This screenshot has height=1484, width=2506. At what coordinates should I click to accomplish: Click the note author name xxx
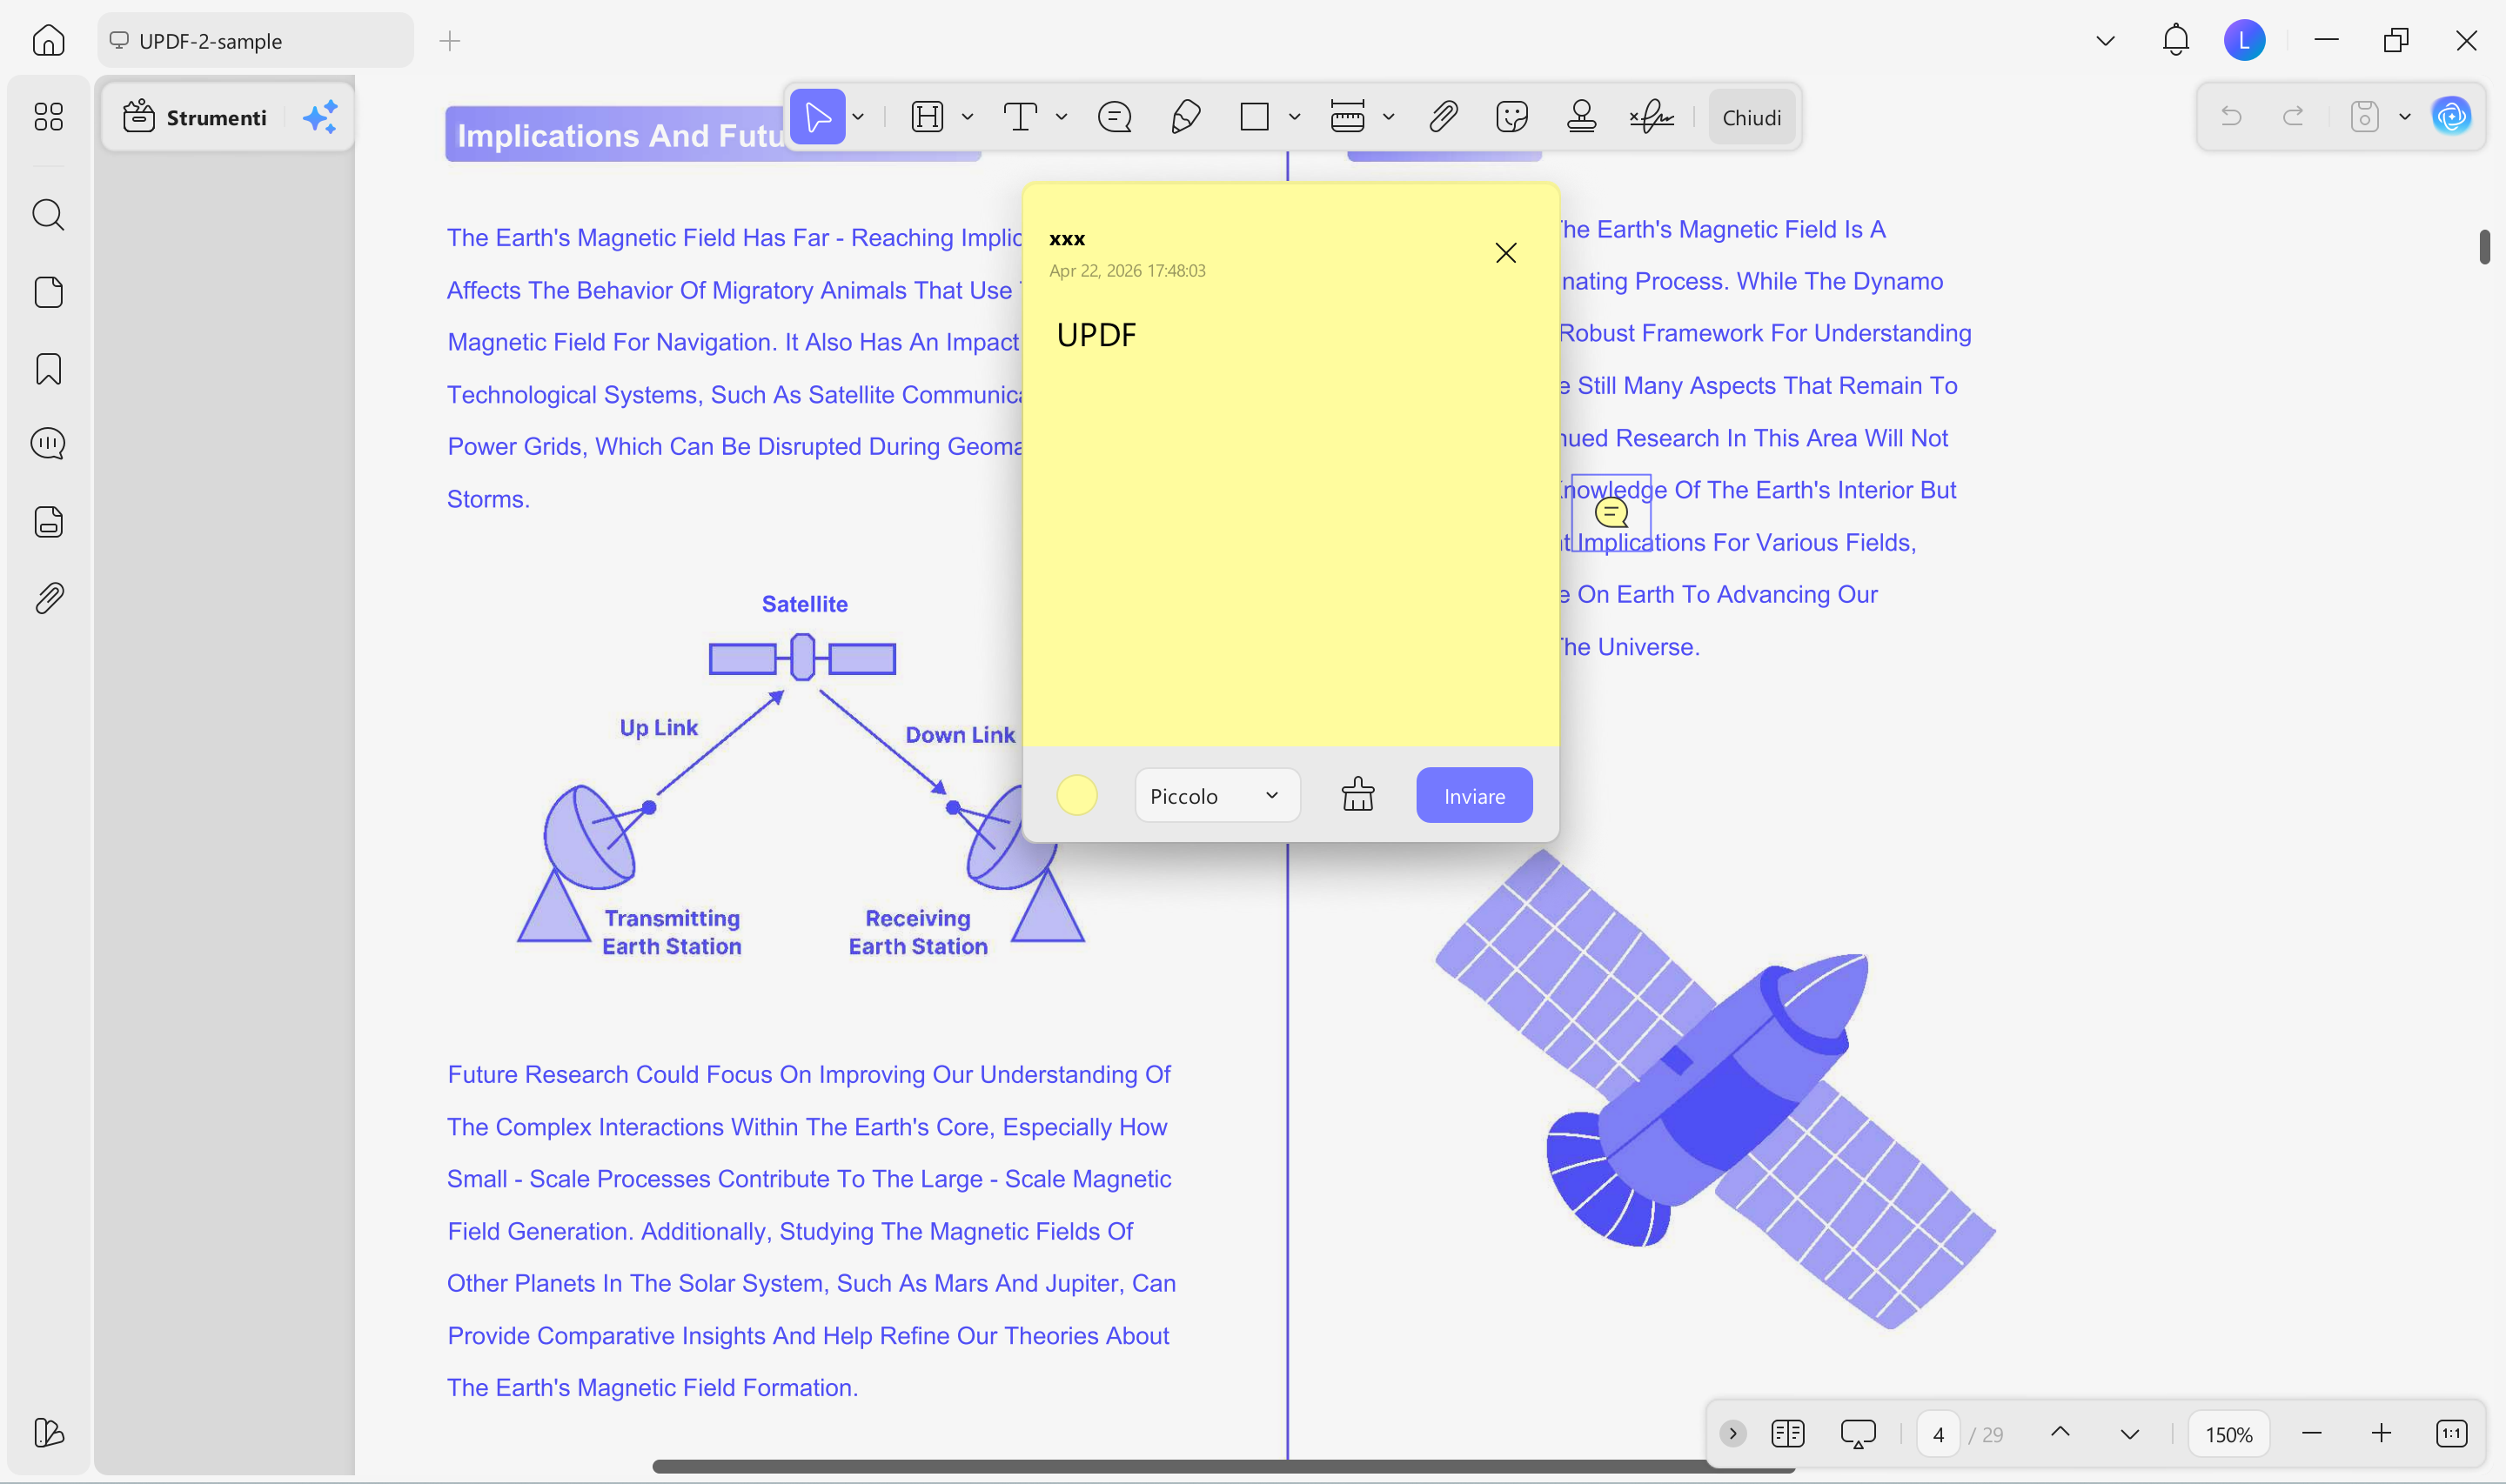pos(1066,239)
